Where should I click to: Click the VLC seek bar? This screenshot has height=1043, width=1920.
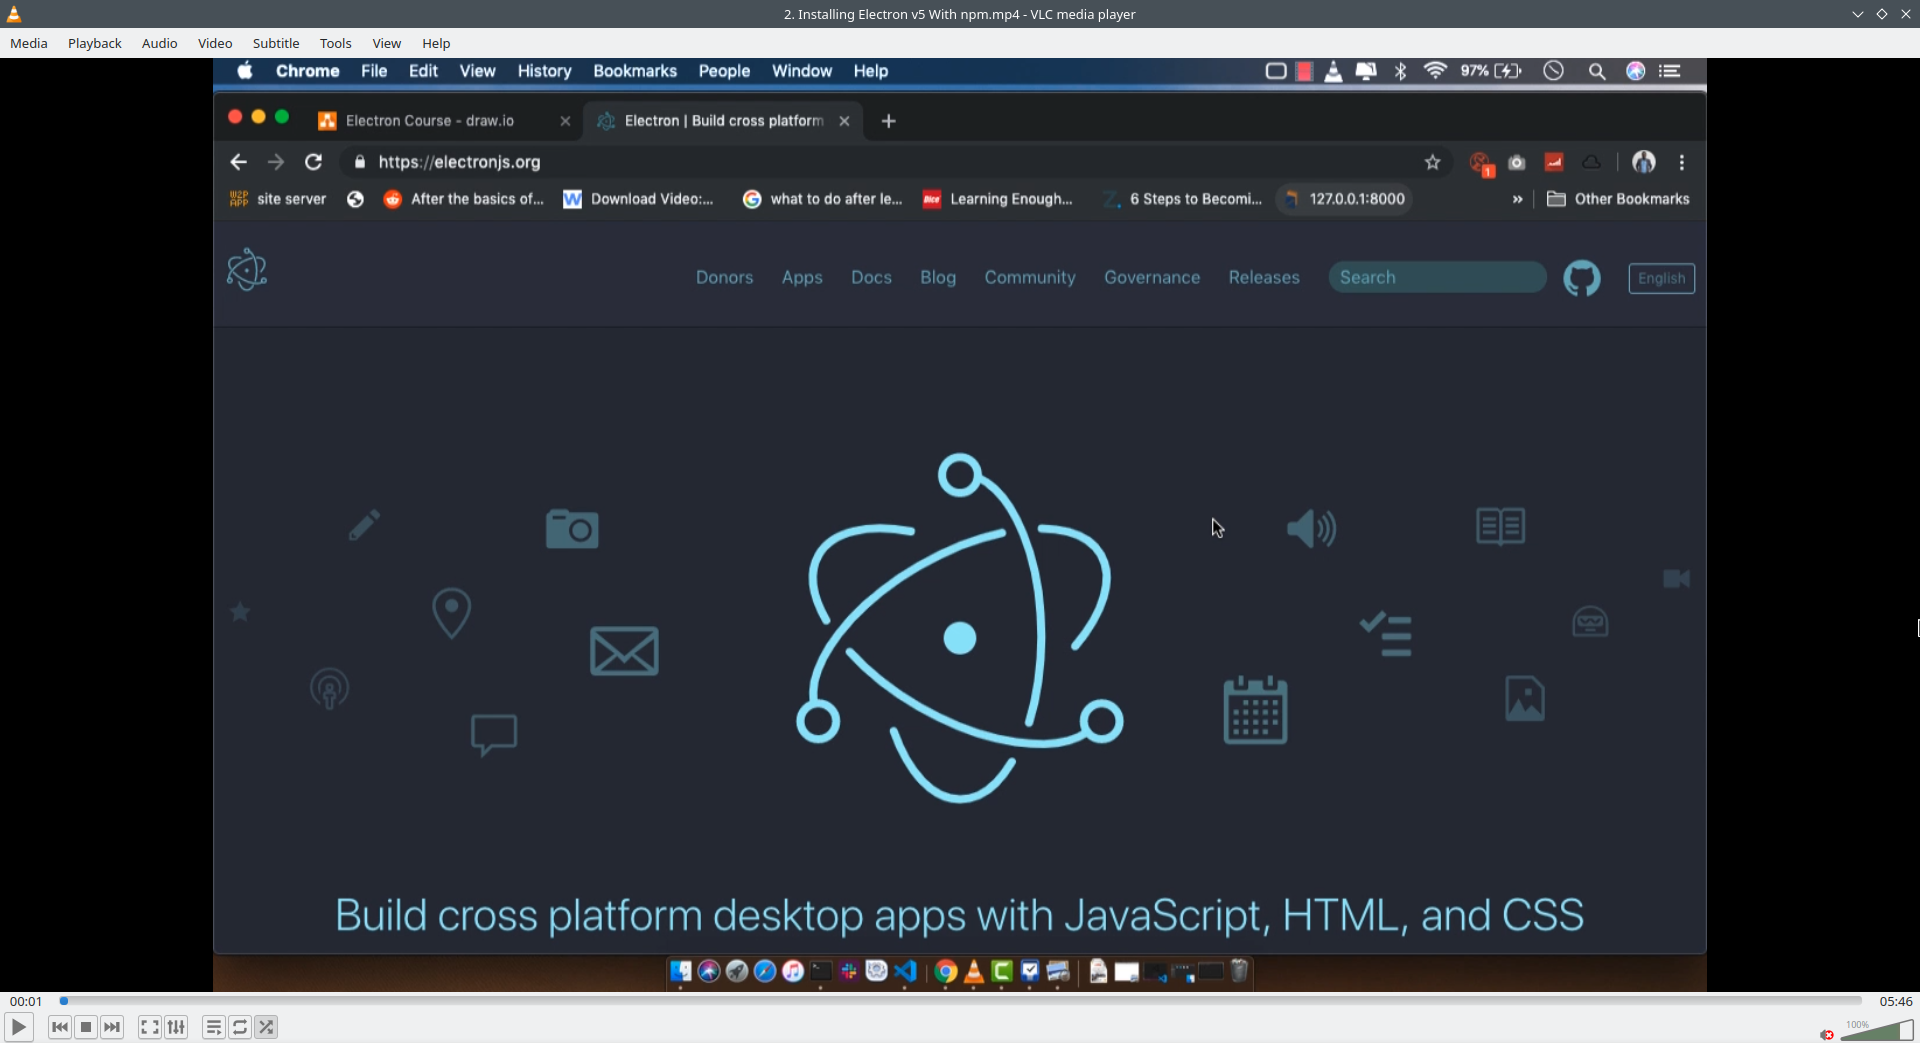960,1001
